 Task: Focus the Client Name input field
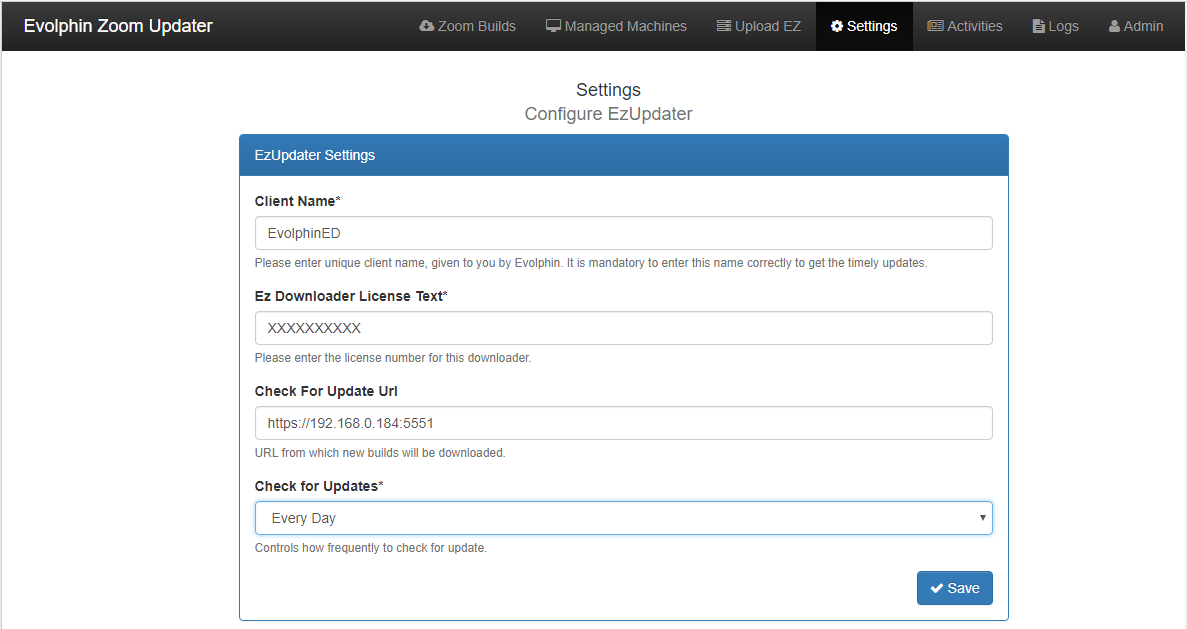(x=624, y=233)
